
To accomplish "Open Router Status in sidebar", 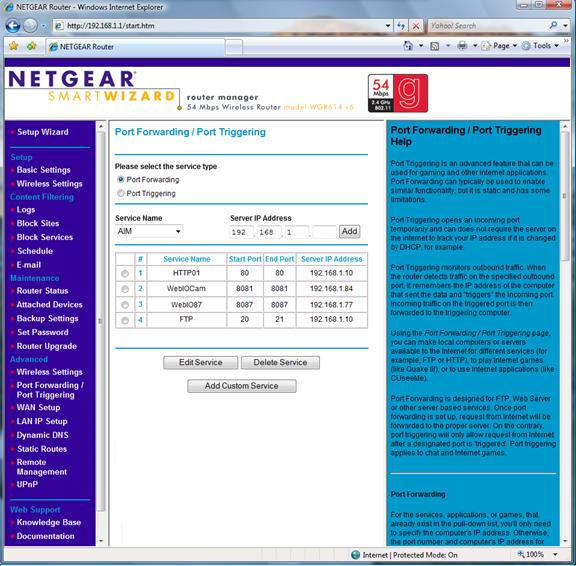I will coord(42,291).
